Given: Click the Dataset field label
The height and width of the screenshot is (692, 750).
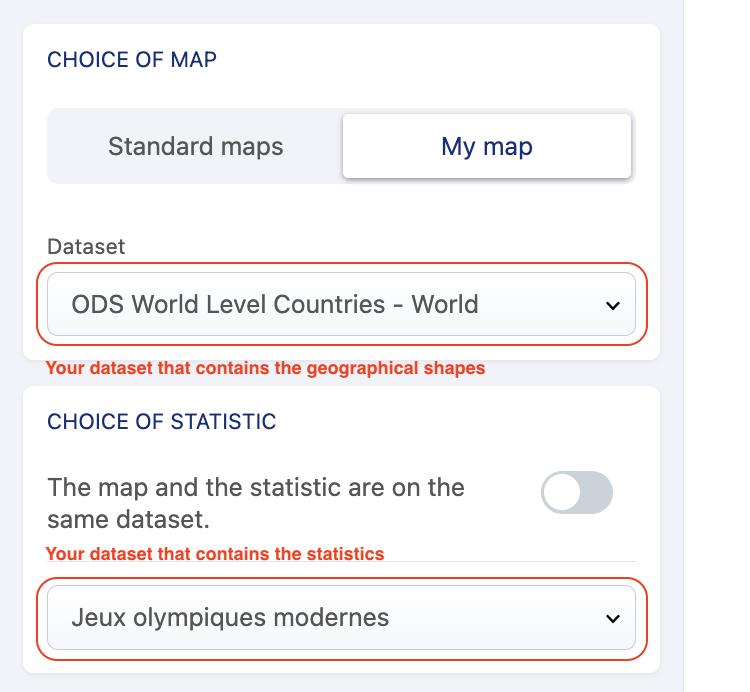Looking at the screenshot, I should (86, 246).
